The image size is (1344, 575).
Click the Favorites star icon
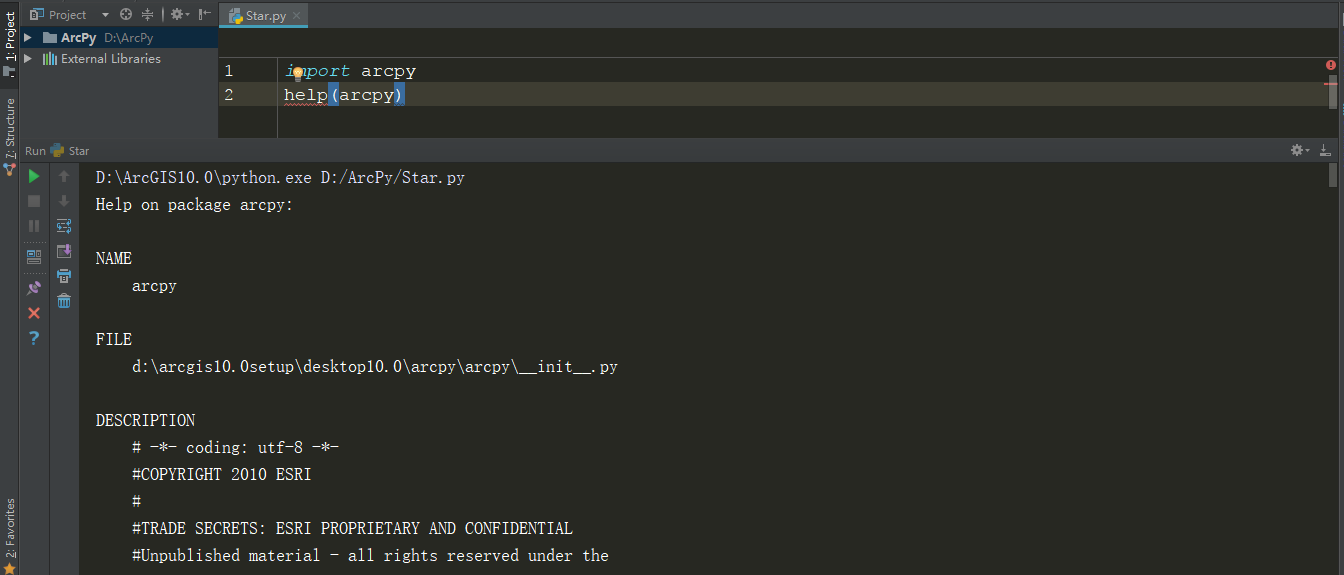pos(10,568)
